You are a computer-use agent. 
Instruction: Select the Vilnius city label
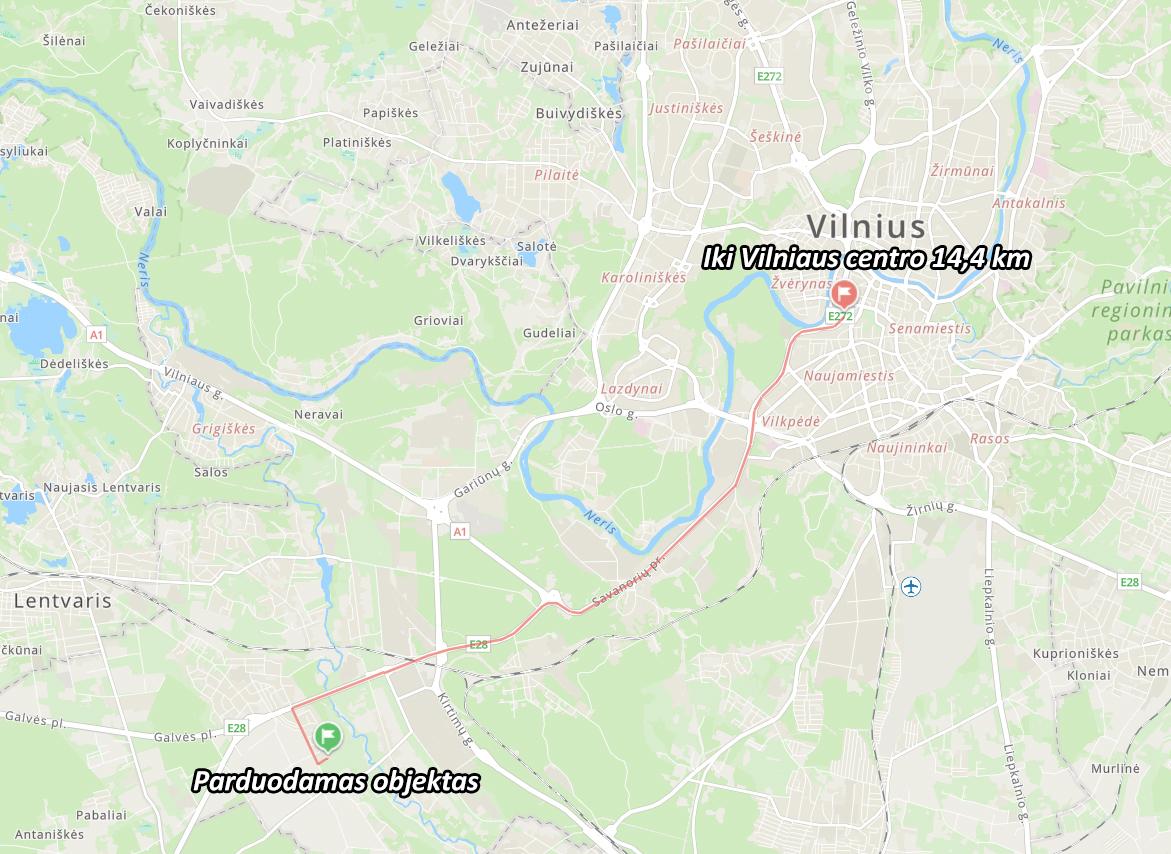[866, 226]
